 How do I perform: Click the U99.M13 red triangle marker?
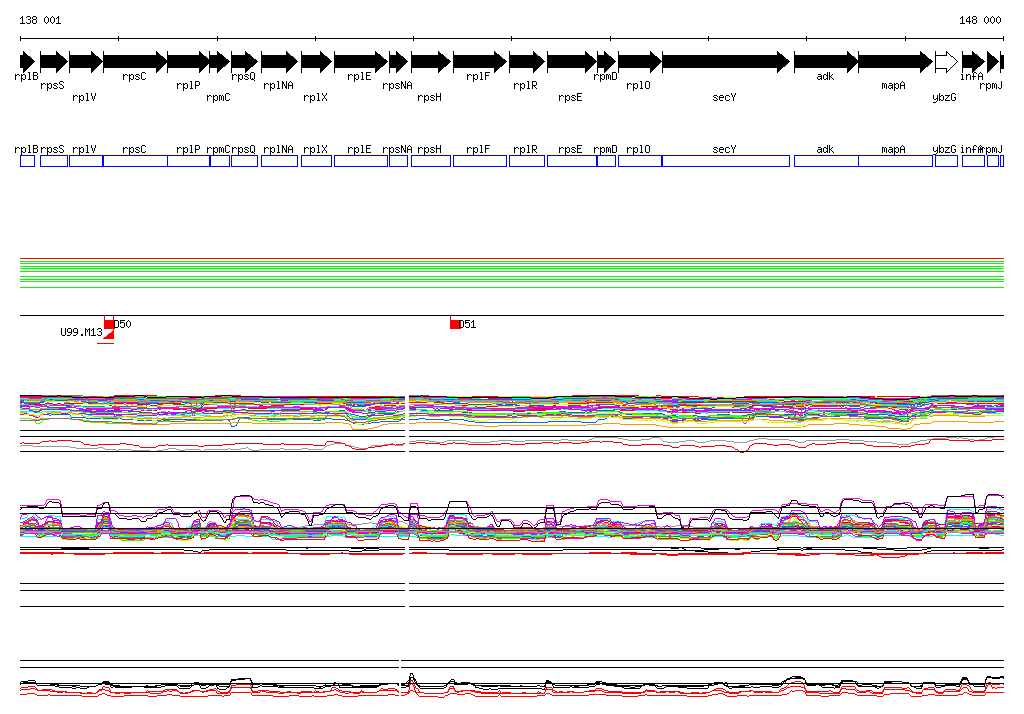click(109, 334)
